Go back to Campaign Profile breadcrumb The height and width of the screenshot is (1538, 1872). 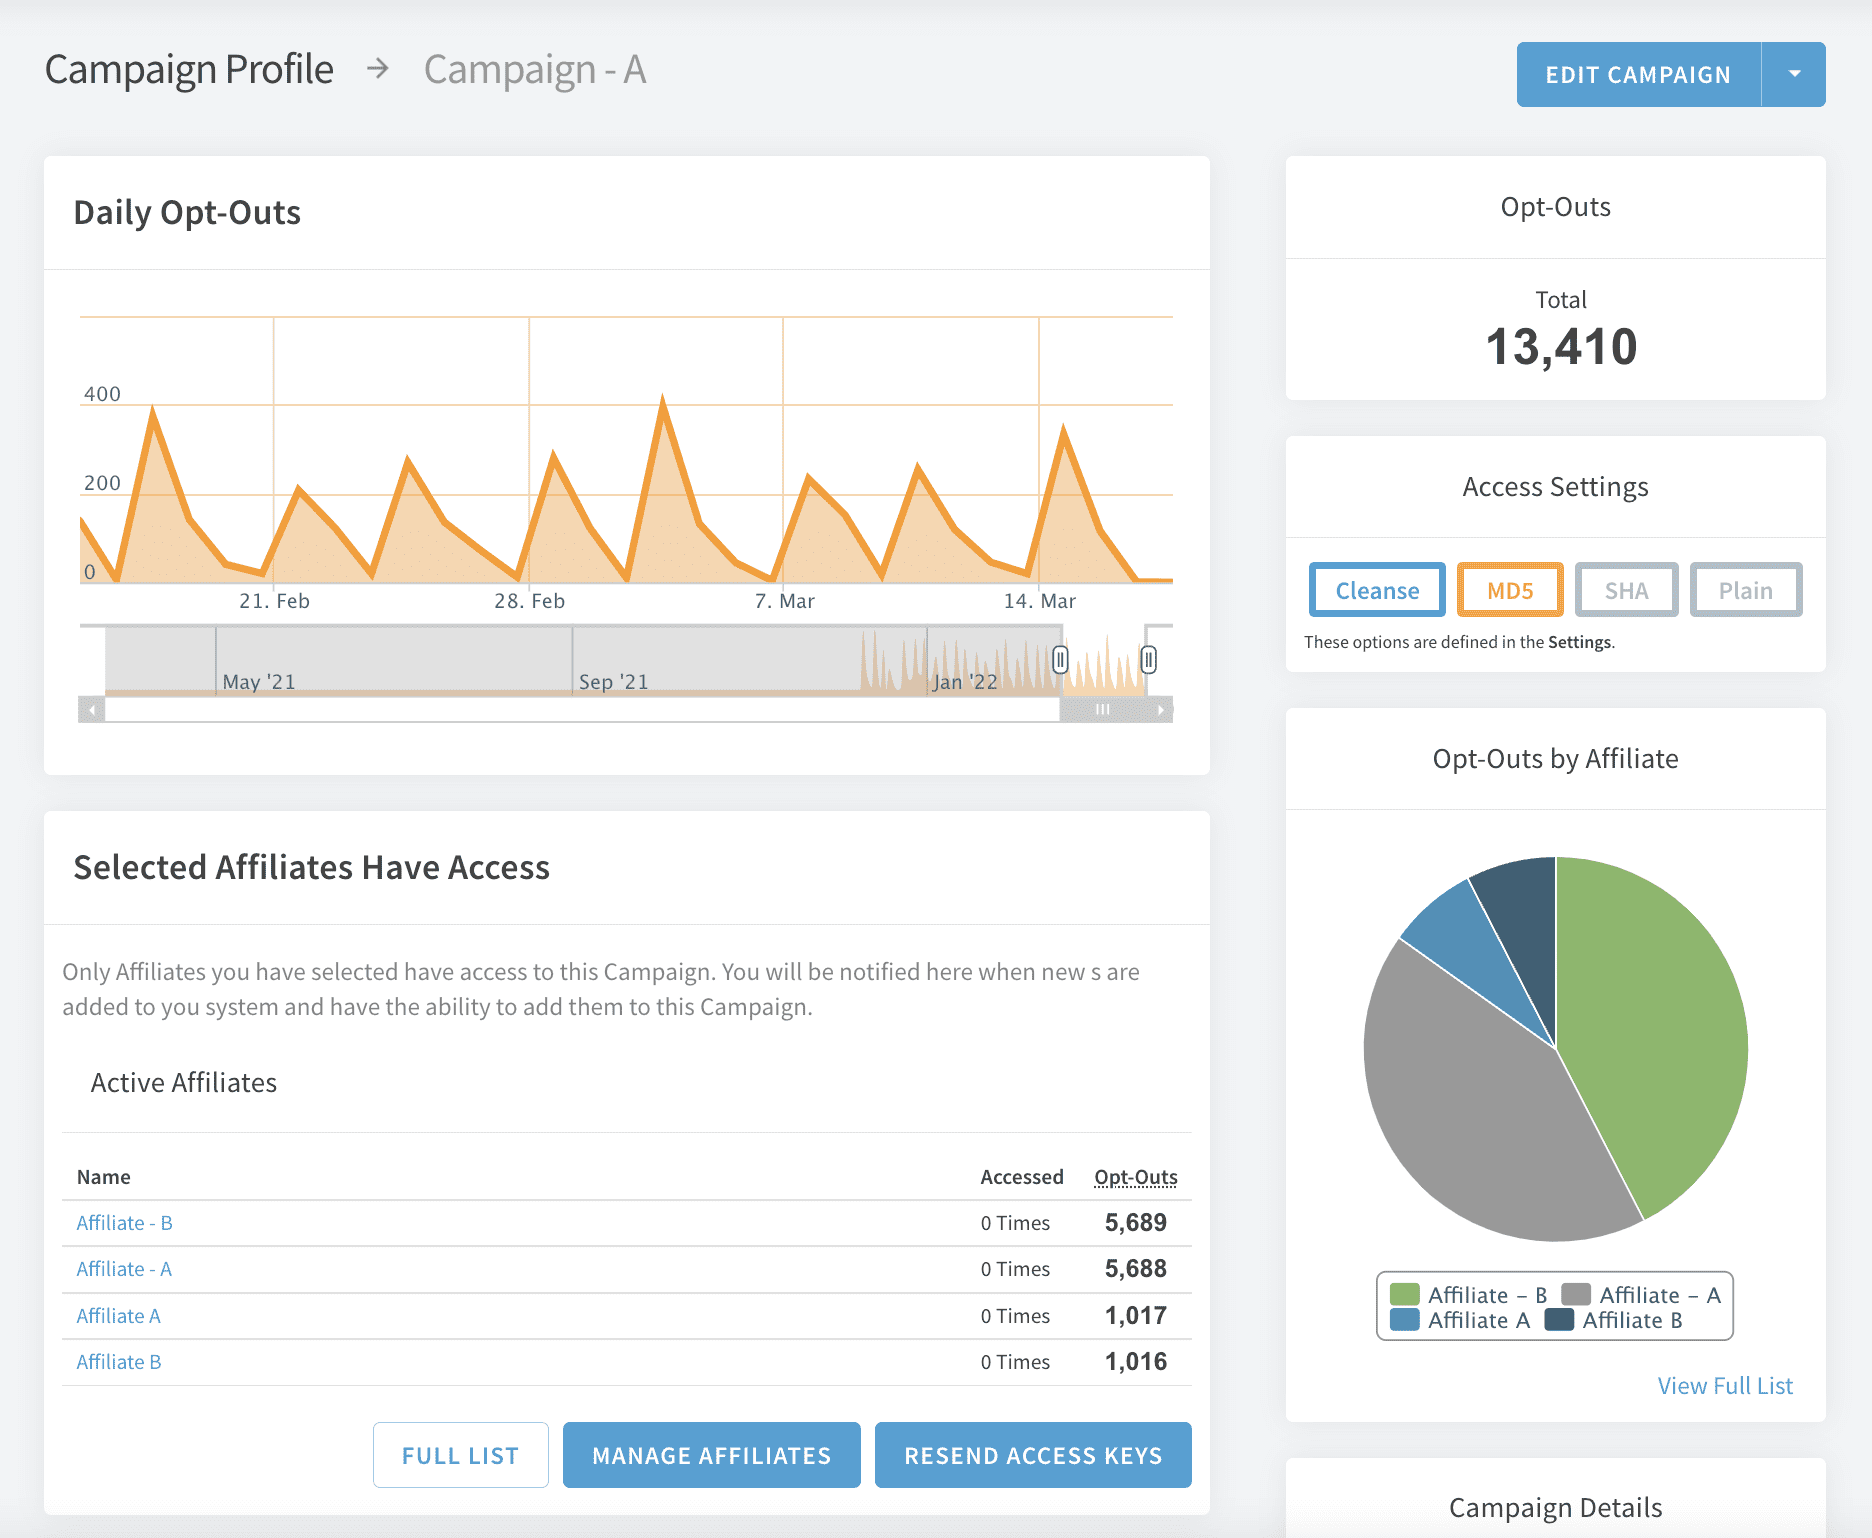click(189, 70)
